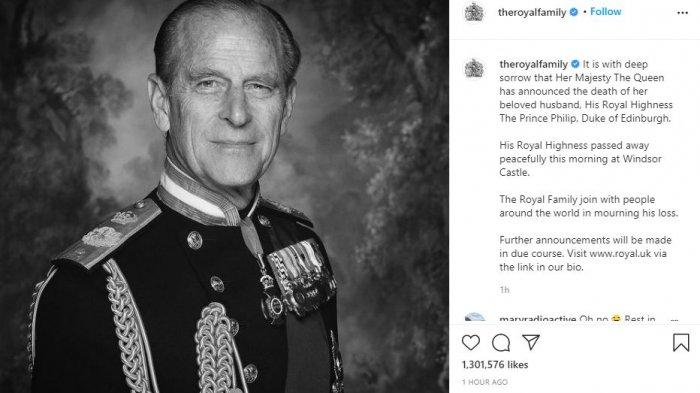
Task: Open maryradioactive commenter username
Action: click(538, 319)
